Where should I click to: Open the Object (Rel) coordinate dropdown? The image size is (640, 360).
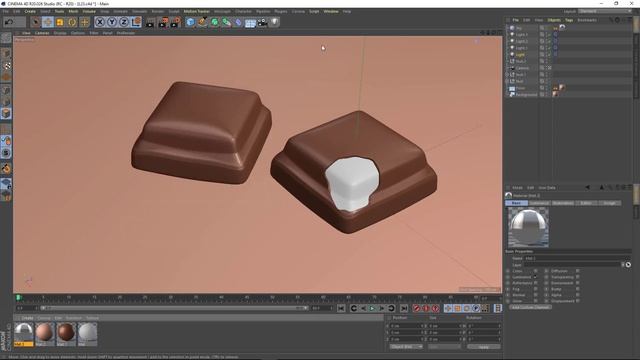coord(406,347)
